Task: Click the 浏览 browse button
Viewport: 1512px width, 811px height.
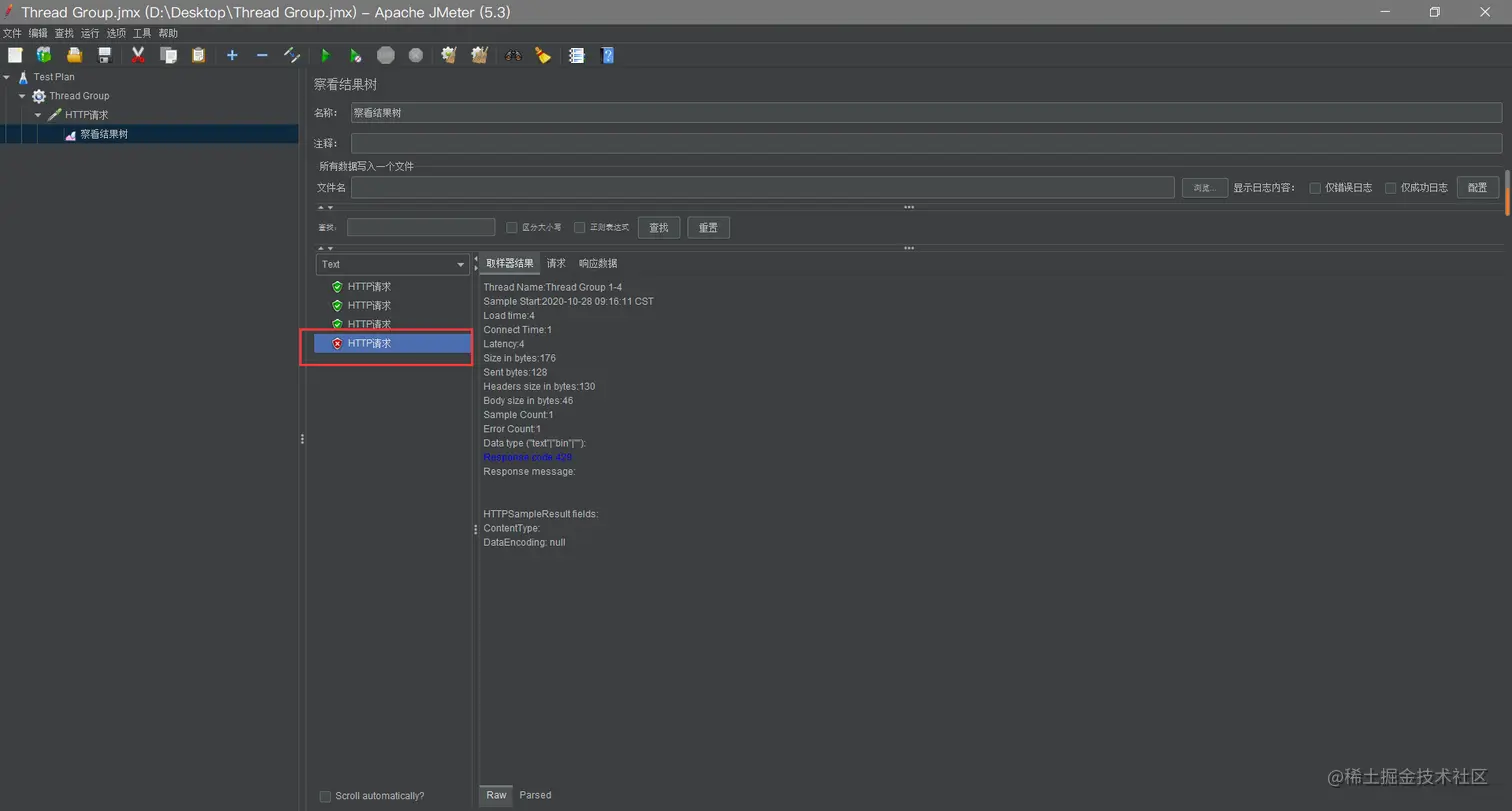Action: pyautogui.click(x=1205, y=188)
